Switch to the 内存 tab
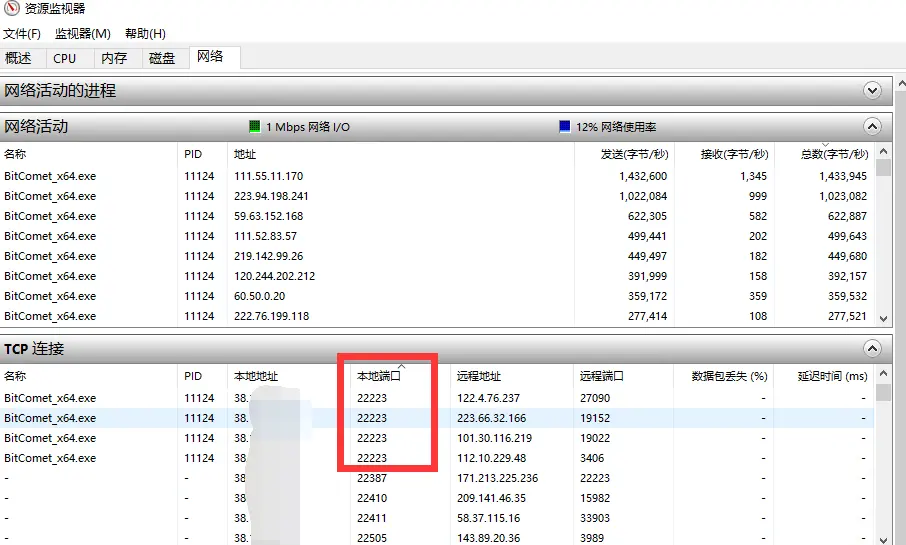Screen dimensions: 906x545 [114, 58]
